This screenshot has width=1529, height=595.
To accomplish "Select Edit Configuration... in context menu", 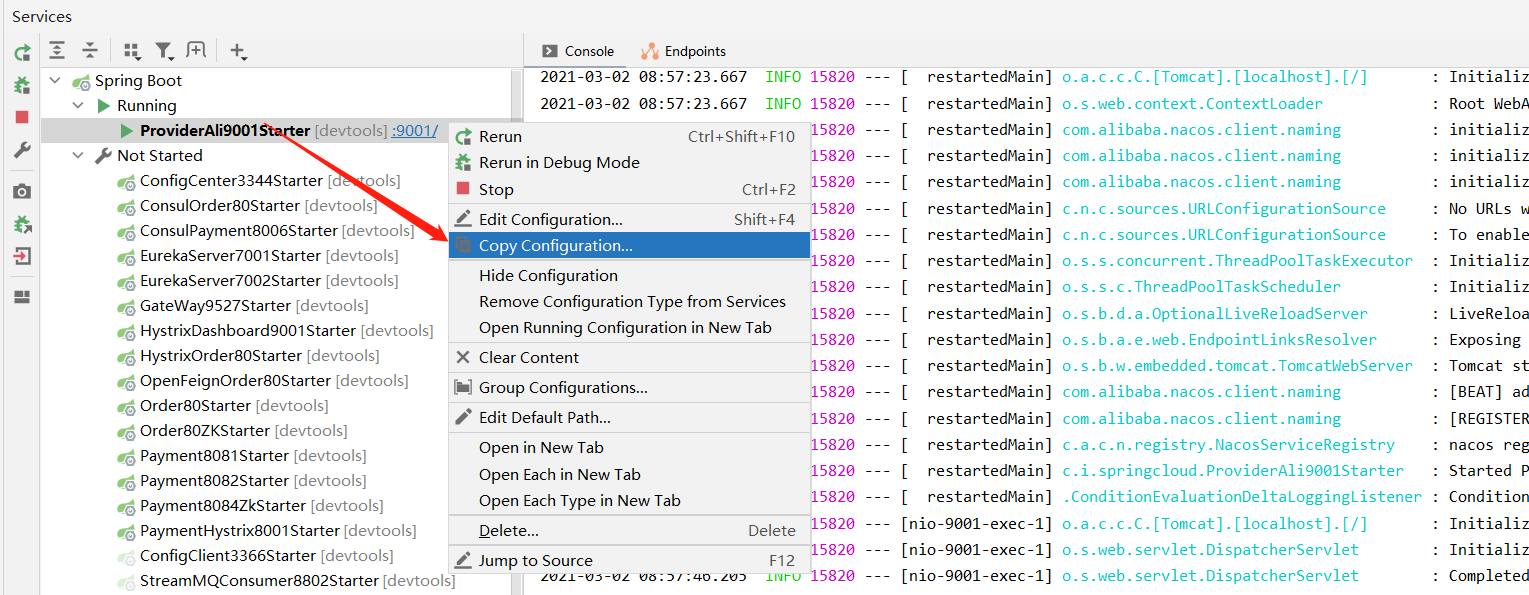I will (x=629, y=219).
